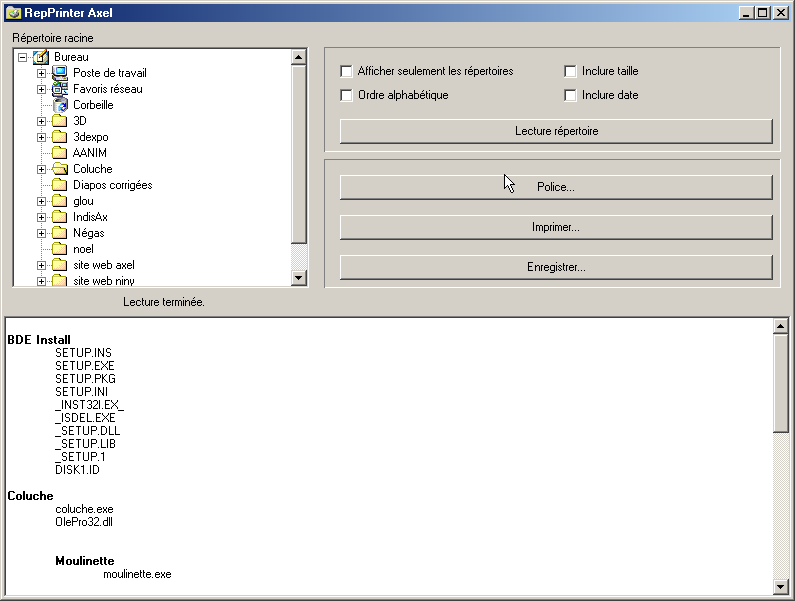Click OlePro32.dll in the listing

[x=84, y=522]
